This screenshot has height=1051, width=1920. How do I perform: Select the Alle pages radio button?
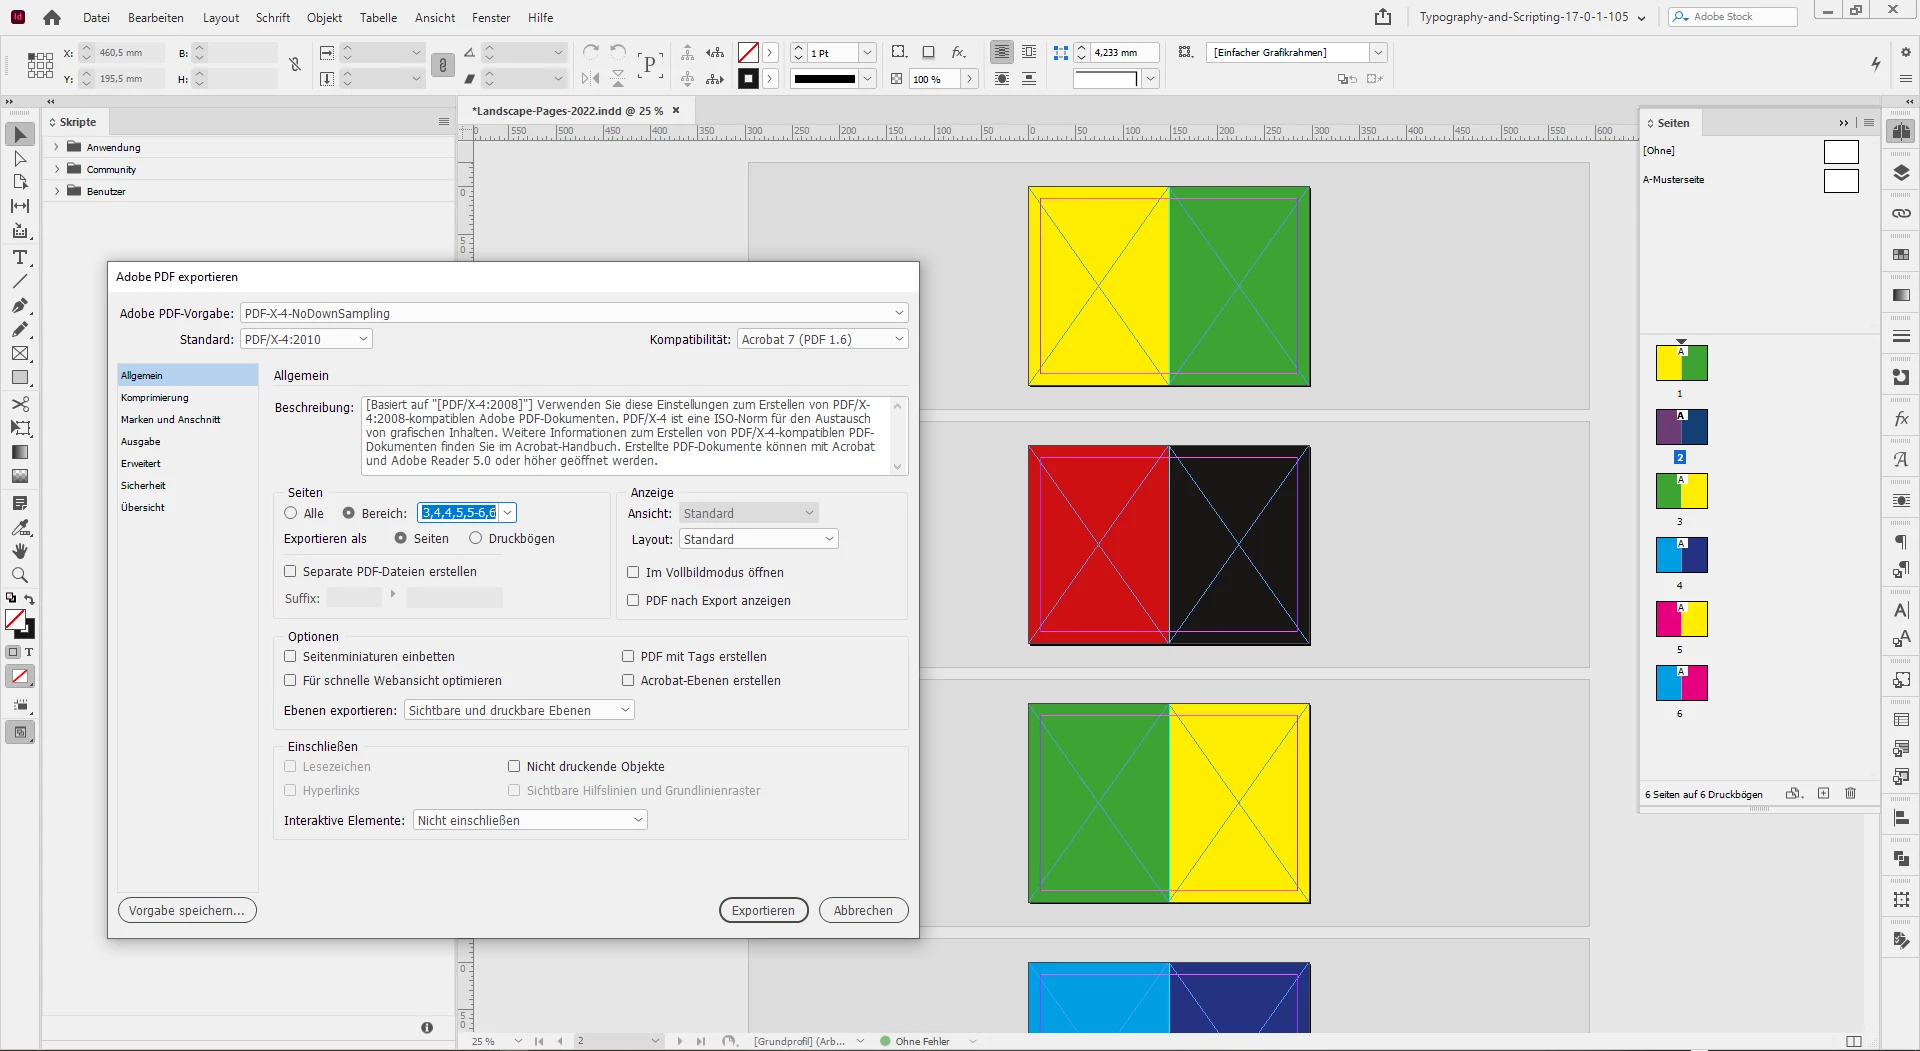(291, 513)
